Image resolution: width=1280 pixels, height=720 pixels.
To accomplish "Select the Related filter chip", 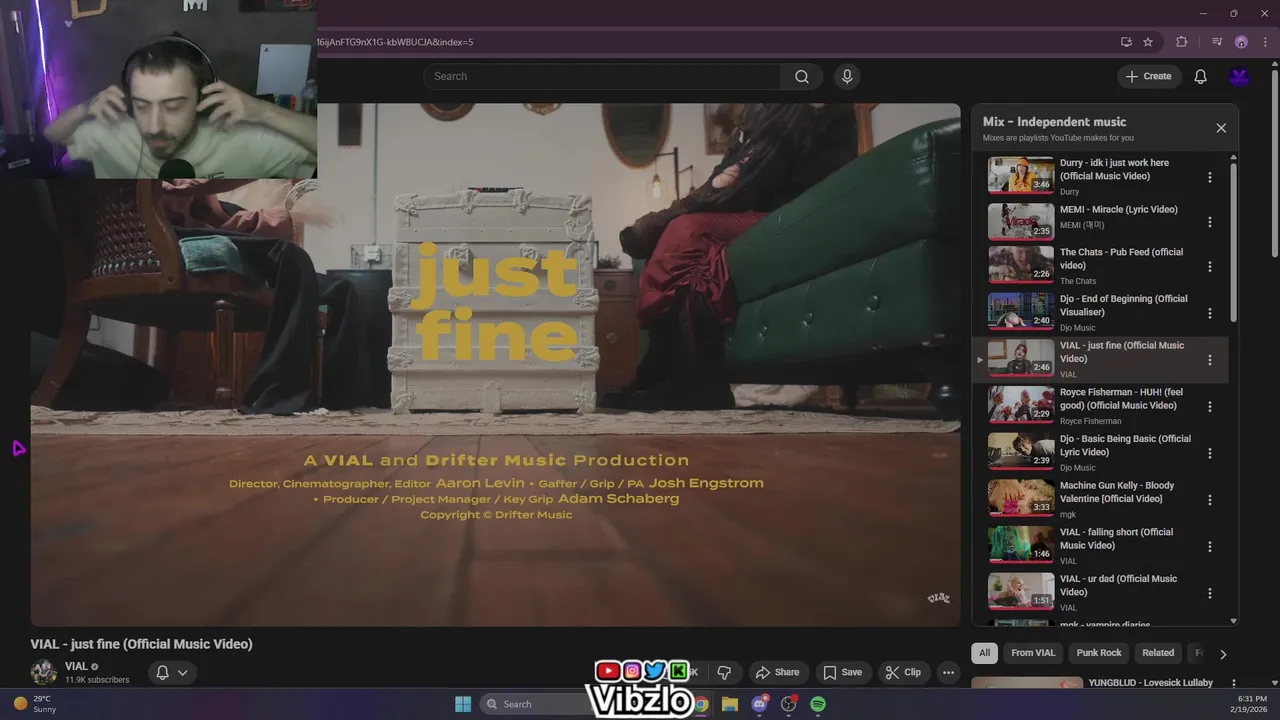I will click(x=1158, y=653).
